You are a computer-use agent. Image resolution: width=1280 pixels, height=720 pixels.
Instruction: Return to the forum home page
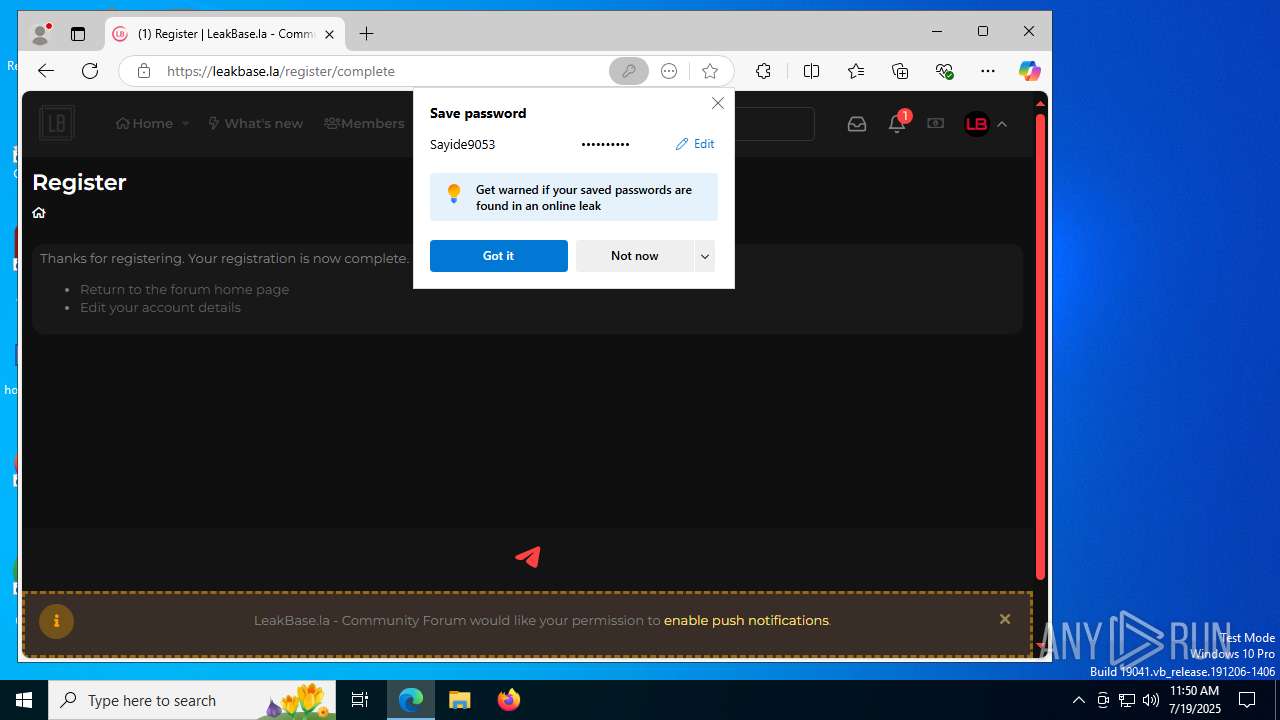coord(184,289)
